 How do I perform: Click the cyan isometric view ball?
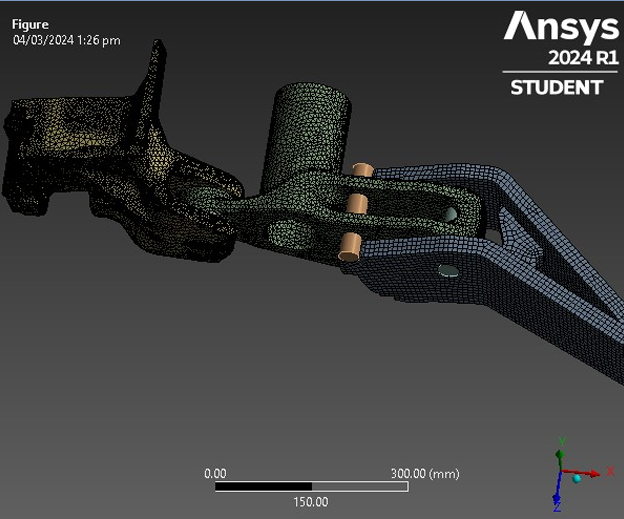pos(577,480)
